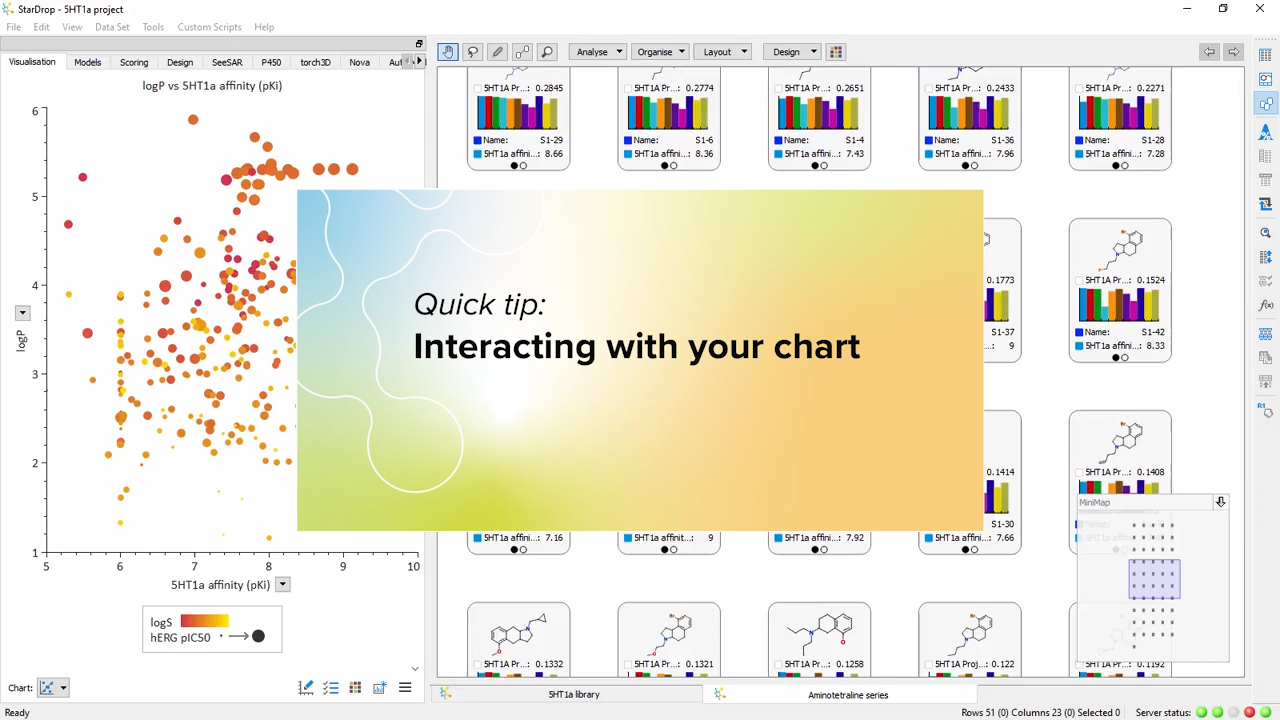The image size is (1280, 720).
Task: Select the pencil draw tool
Action: [497, 52]
